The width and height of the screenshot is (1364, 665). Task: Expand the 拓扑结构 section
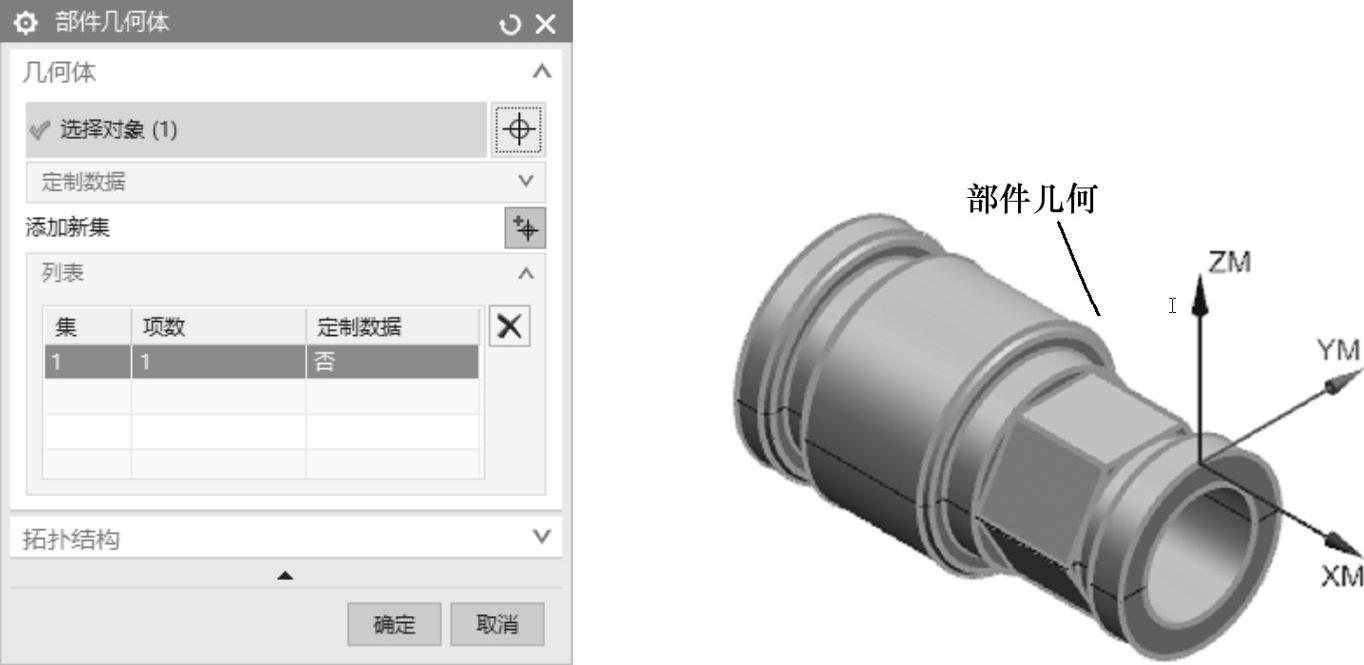(541, 537)
